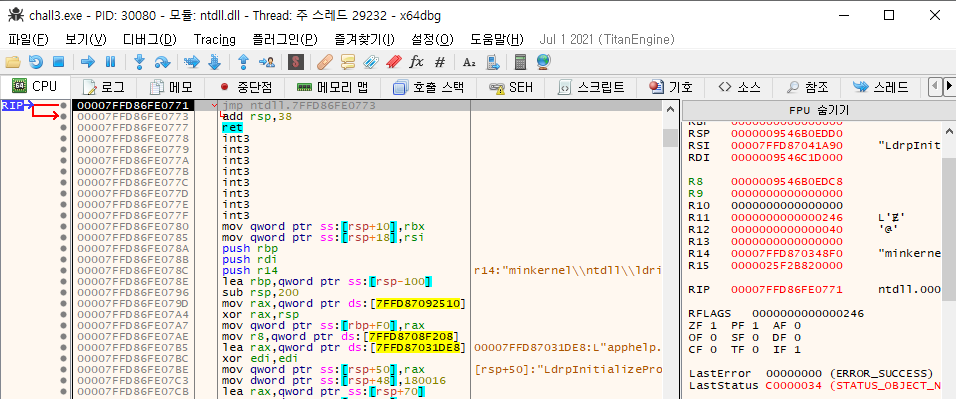
Task: Open the 설정(O) menu
Action: pyautogui.click(x=432, y=40)
